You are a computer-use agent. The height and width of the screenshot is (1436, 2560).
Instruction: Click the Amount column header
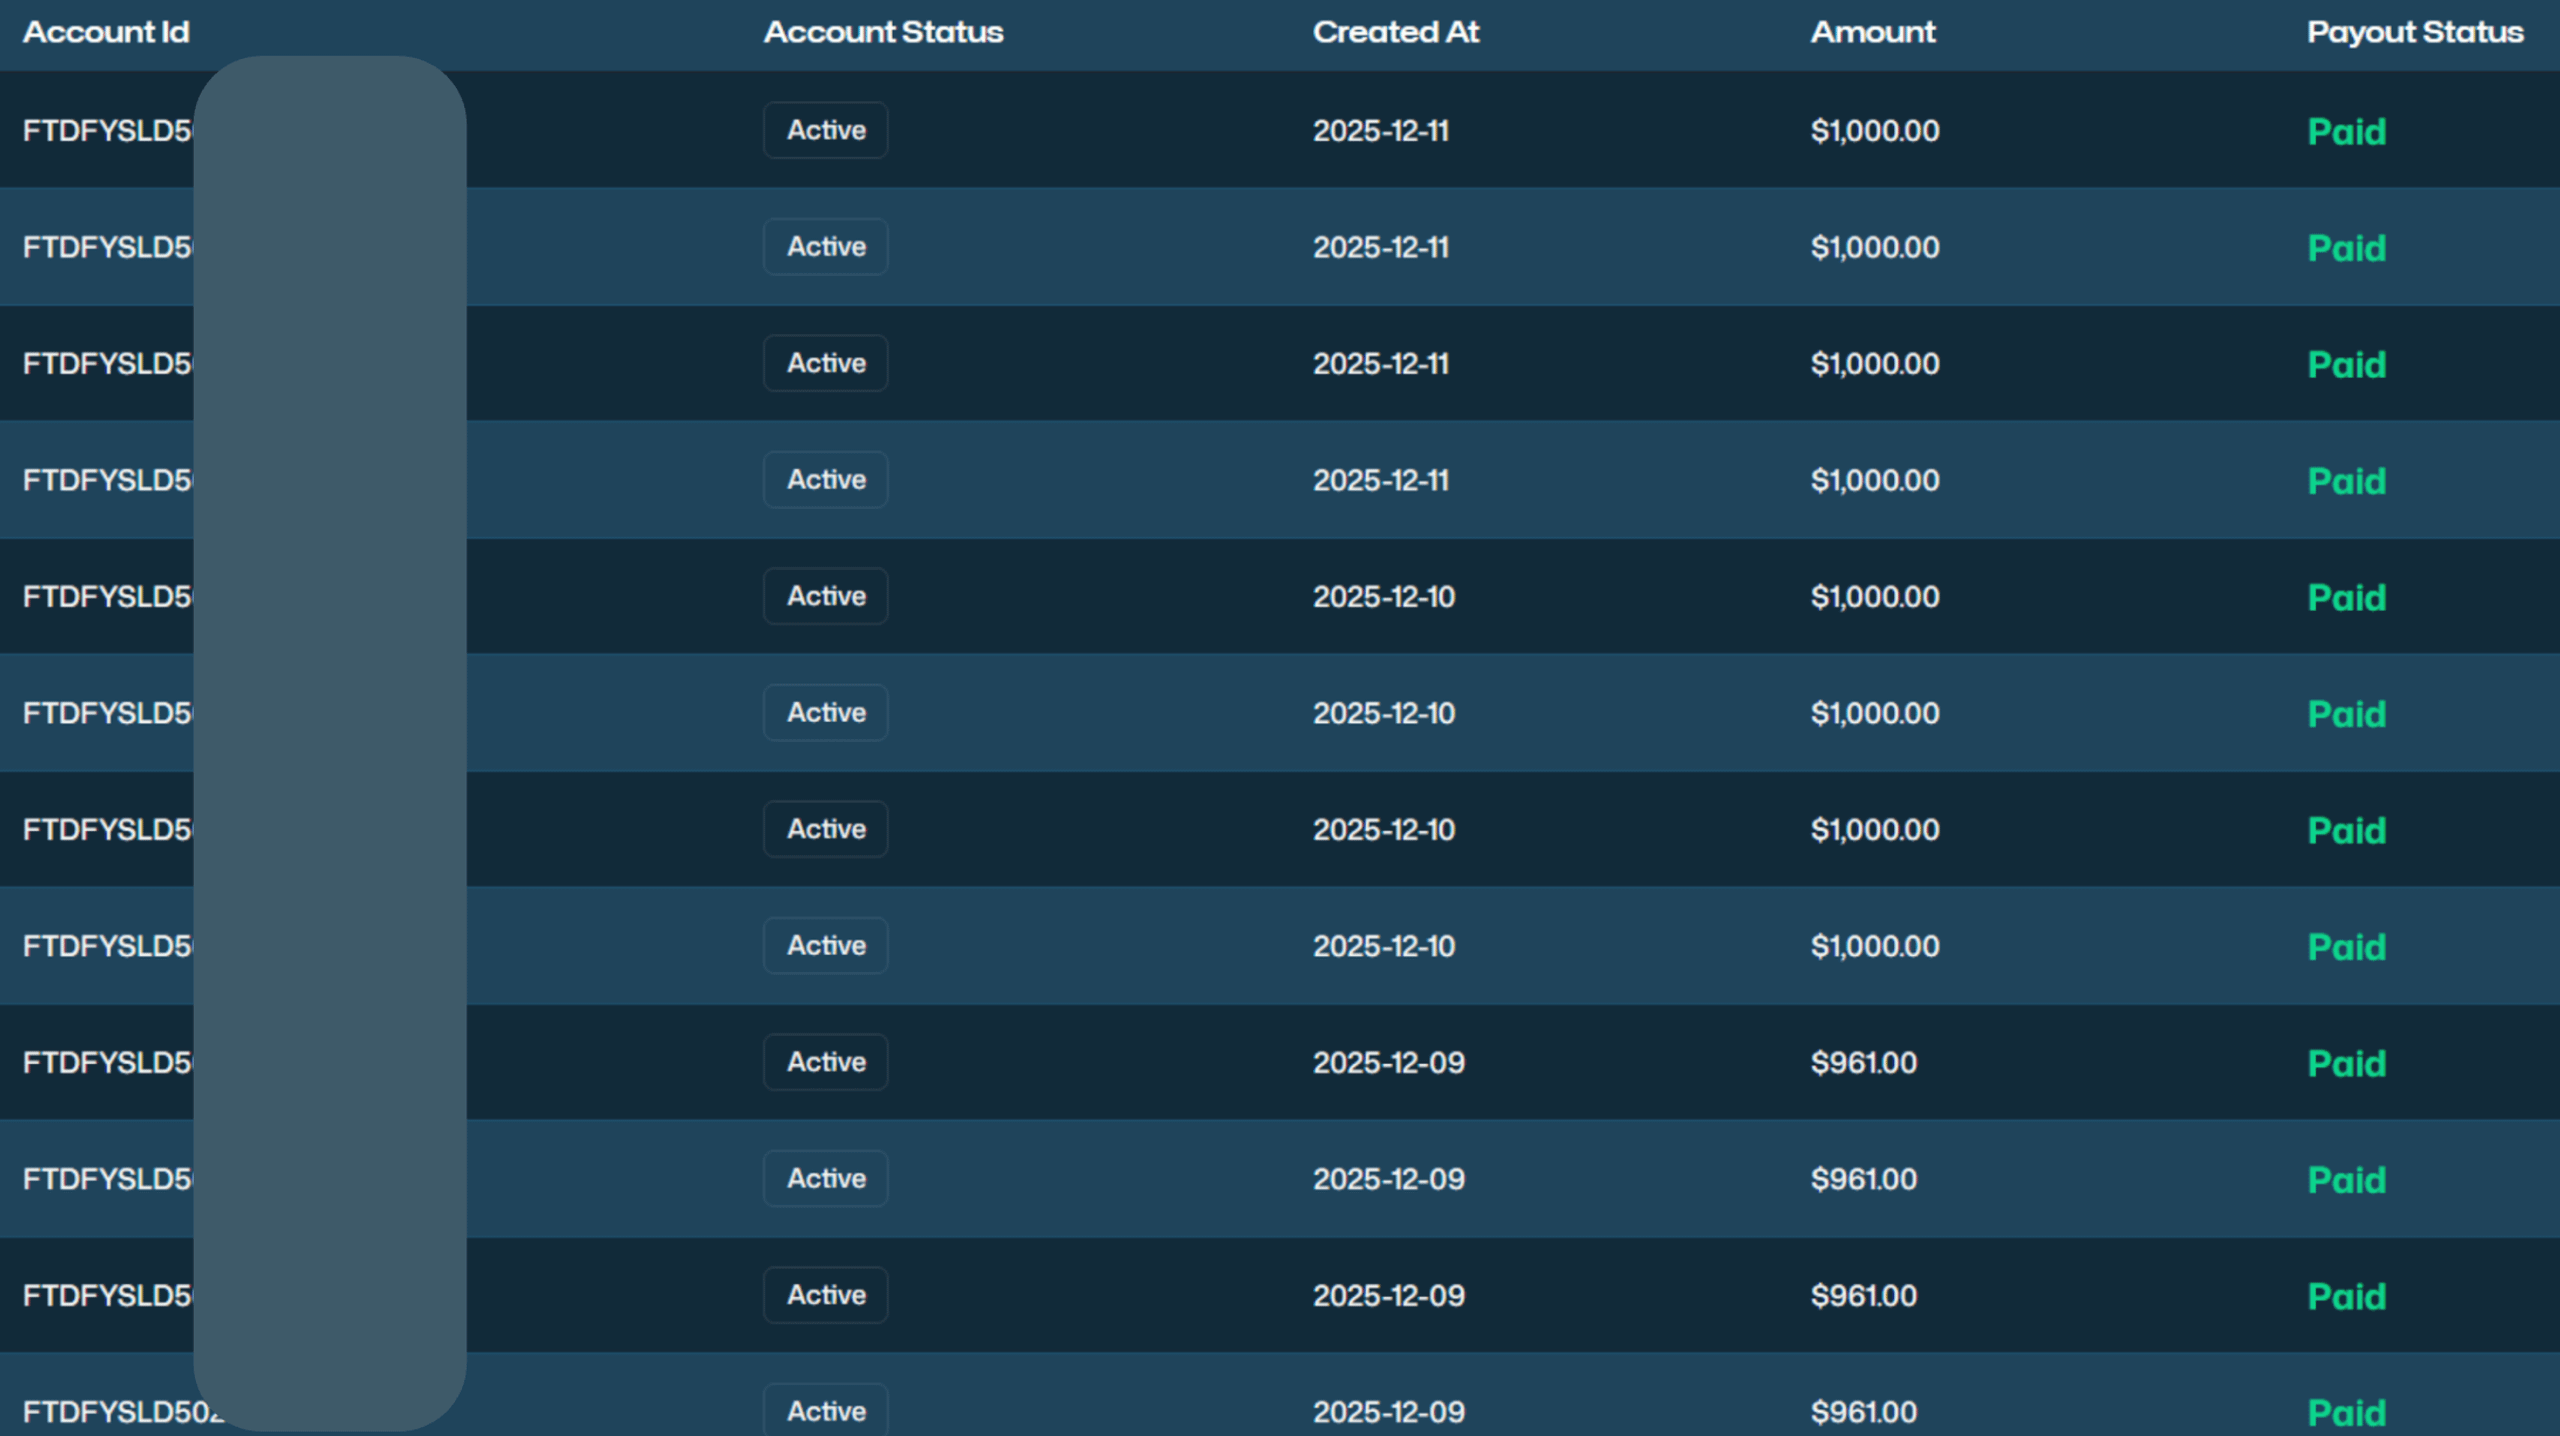(x=1873, y=32)
